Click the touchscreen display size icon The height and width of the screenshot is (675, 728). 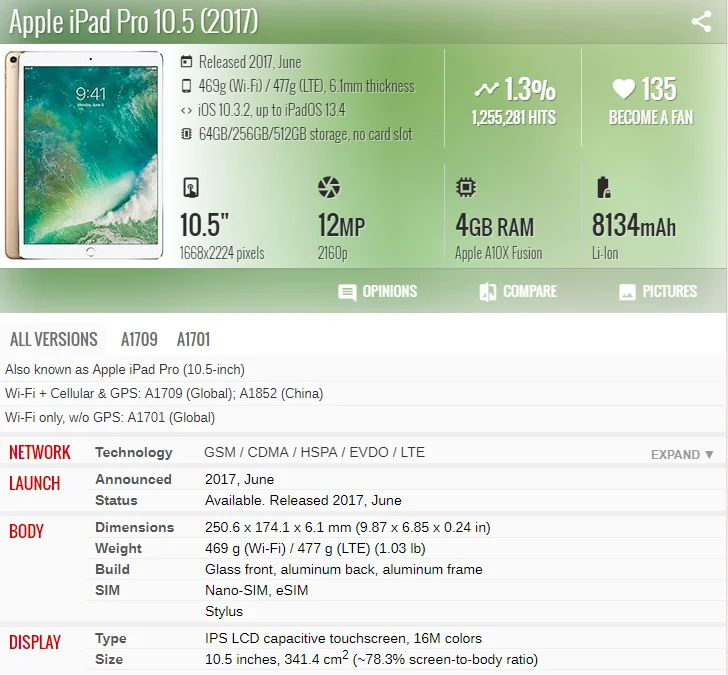pos(191,188)
